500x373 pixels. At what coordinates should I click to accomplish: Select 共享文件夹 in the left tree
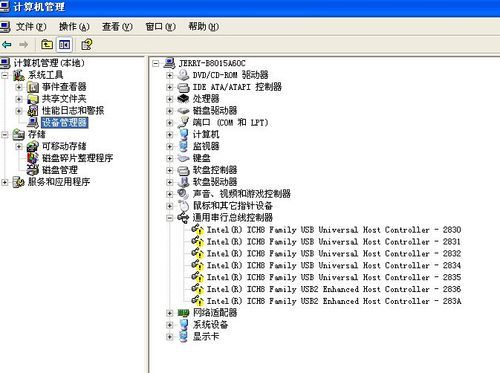(x=64, y=99)
